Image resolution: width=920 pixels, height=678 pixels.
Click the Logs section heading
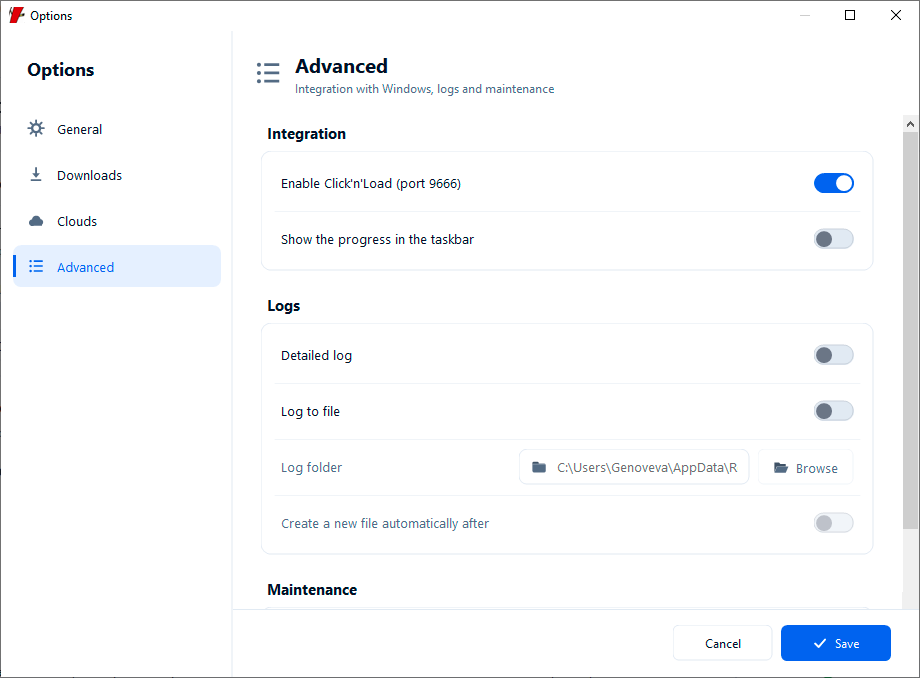pos(283,306)
